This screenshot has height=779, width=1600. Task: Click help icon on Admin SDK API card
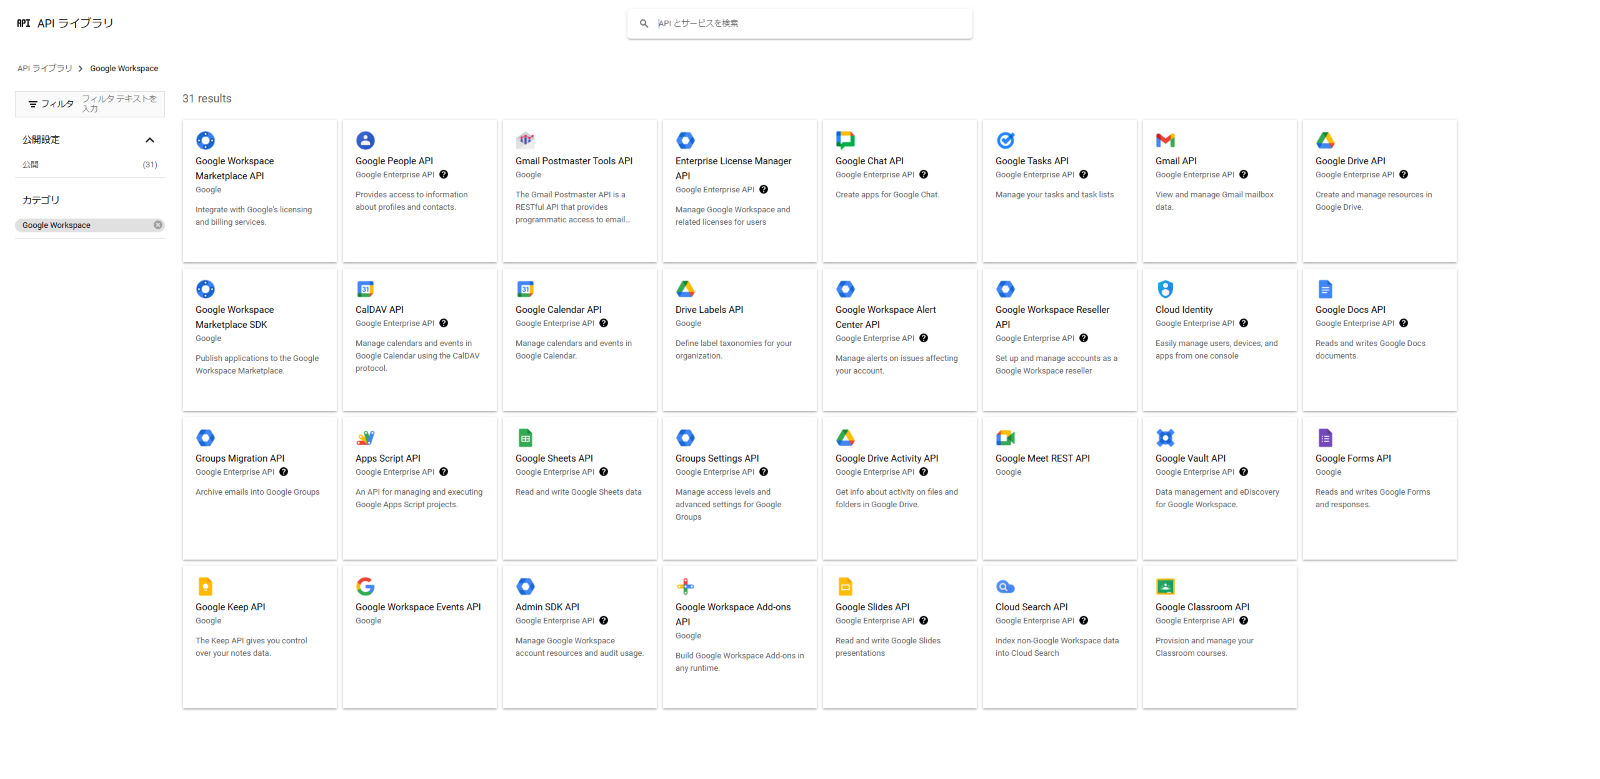[x=603, y=621]
